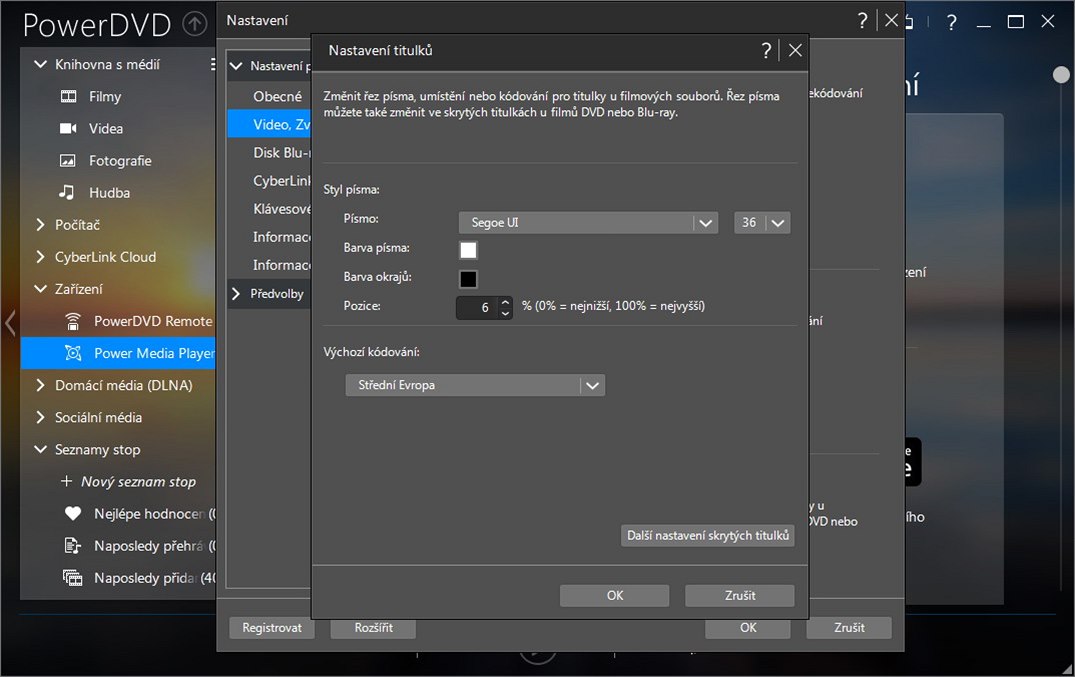
Task: Collapse the Knihovna s médii section
Action: click(x=41, y=65)
